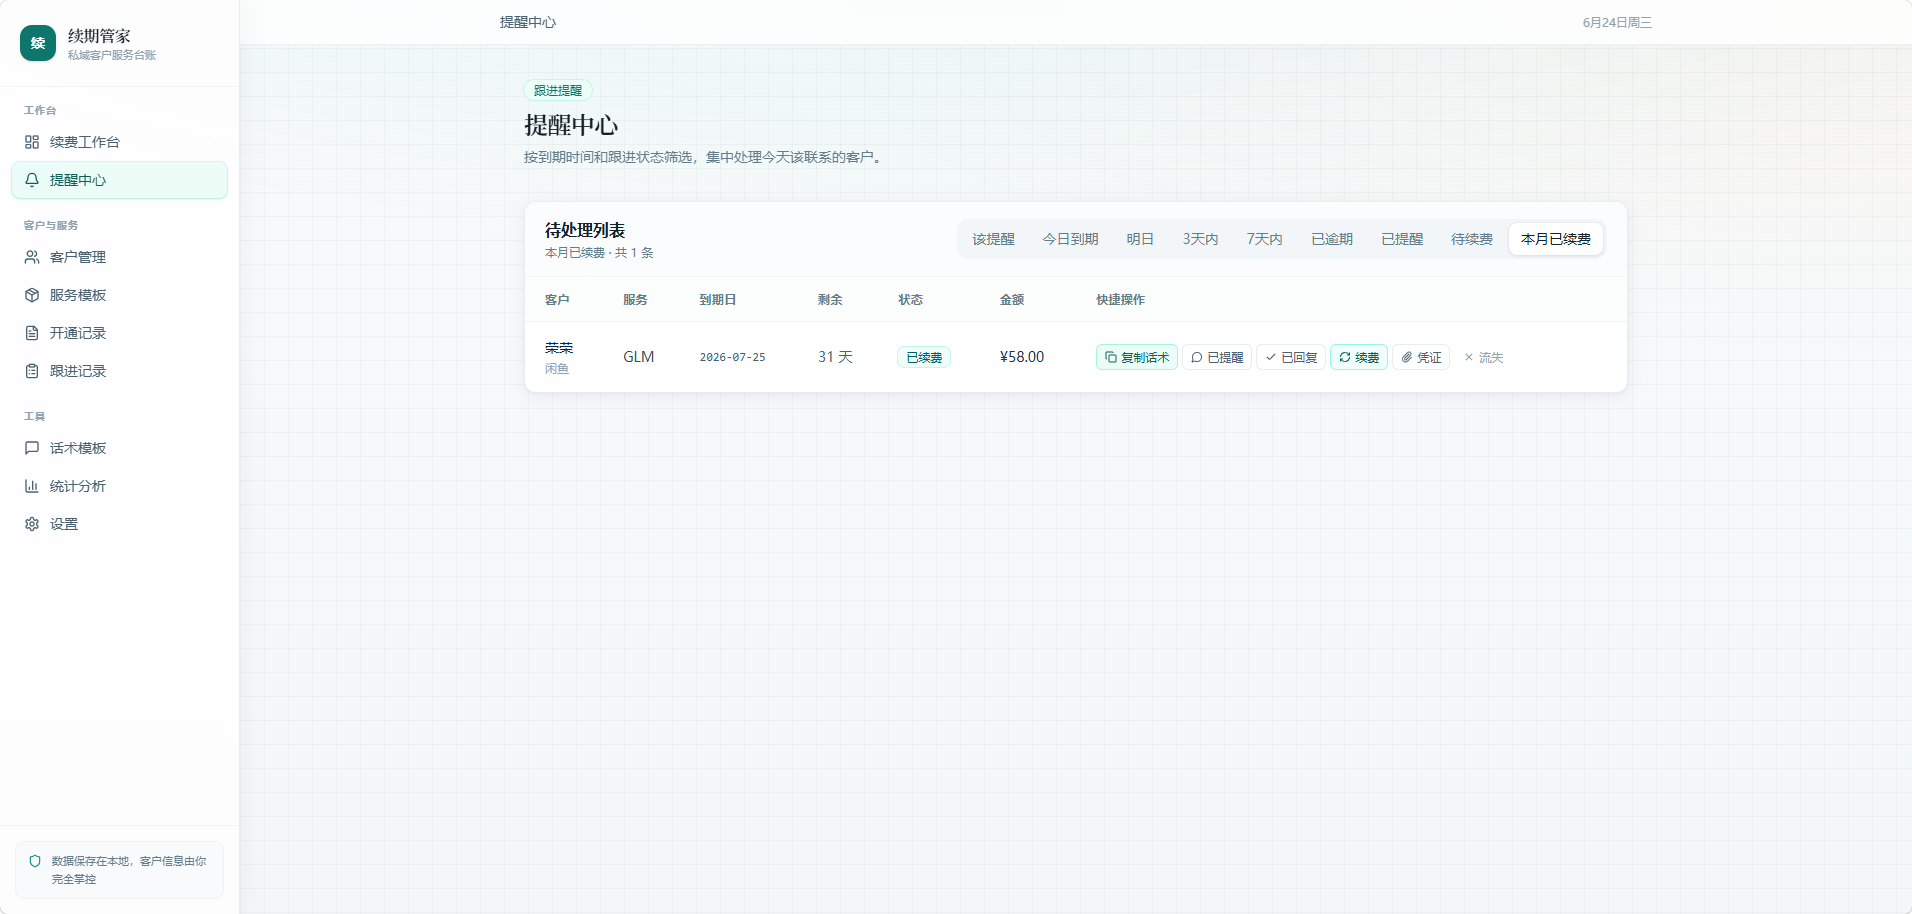Click the 跟进提醒 tag badge
Image resolution: width=1912 pixels, height=914 pixels.
[x=558, y=90]
